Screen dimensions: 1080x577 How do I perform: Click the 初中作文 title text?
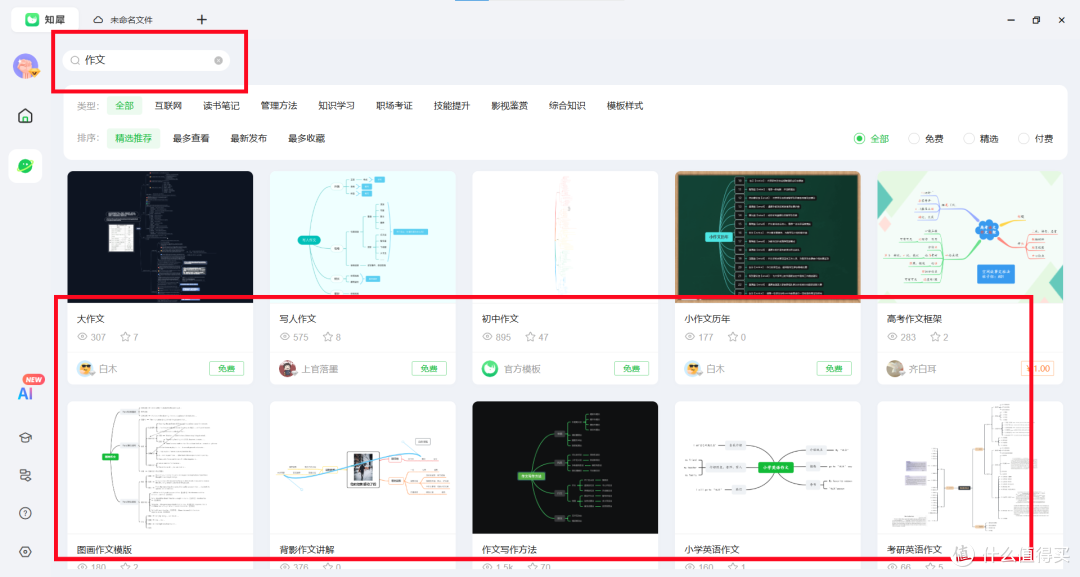500,319
